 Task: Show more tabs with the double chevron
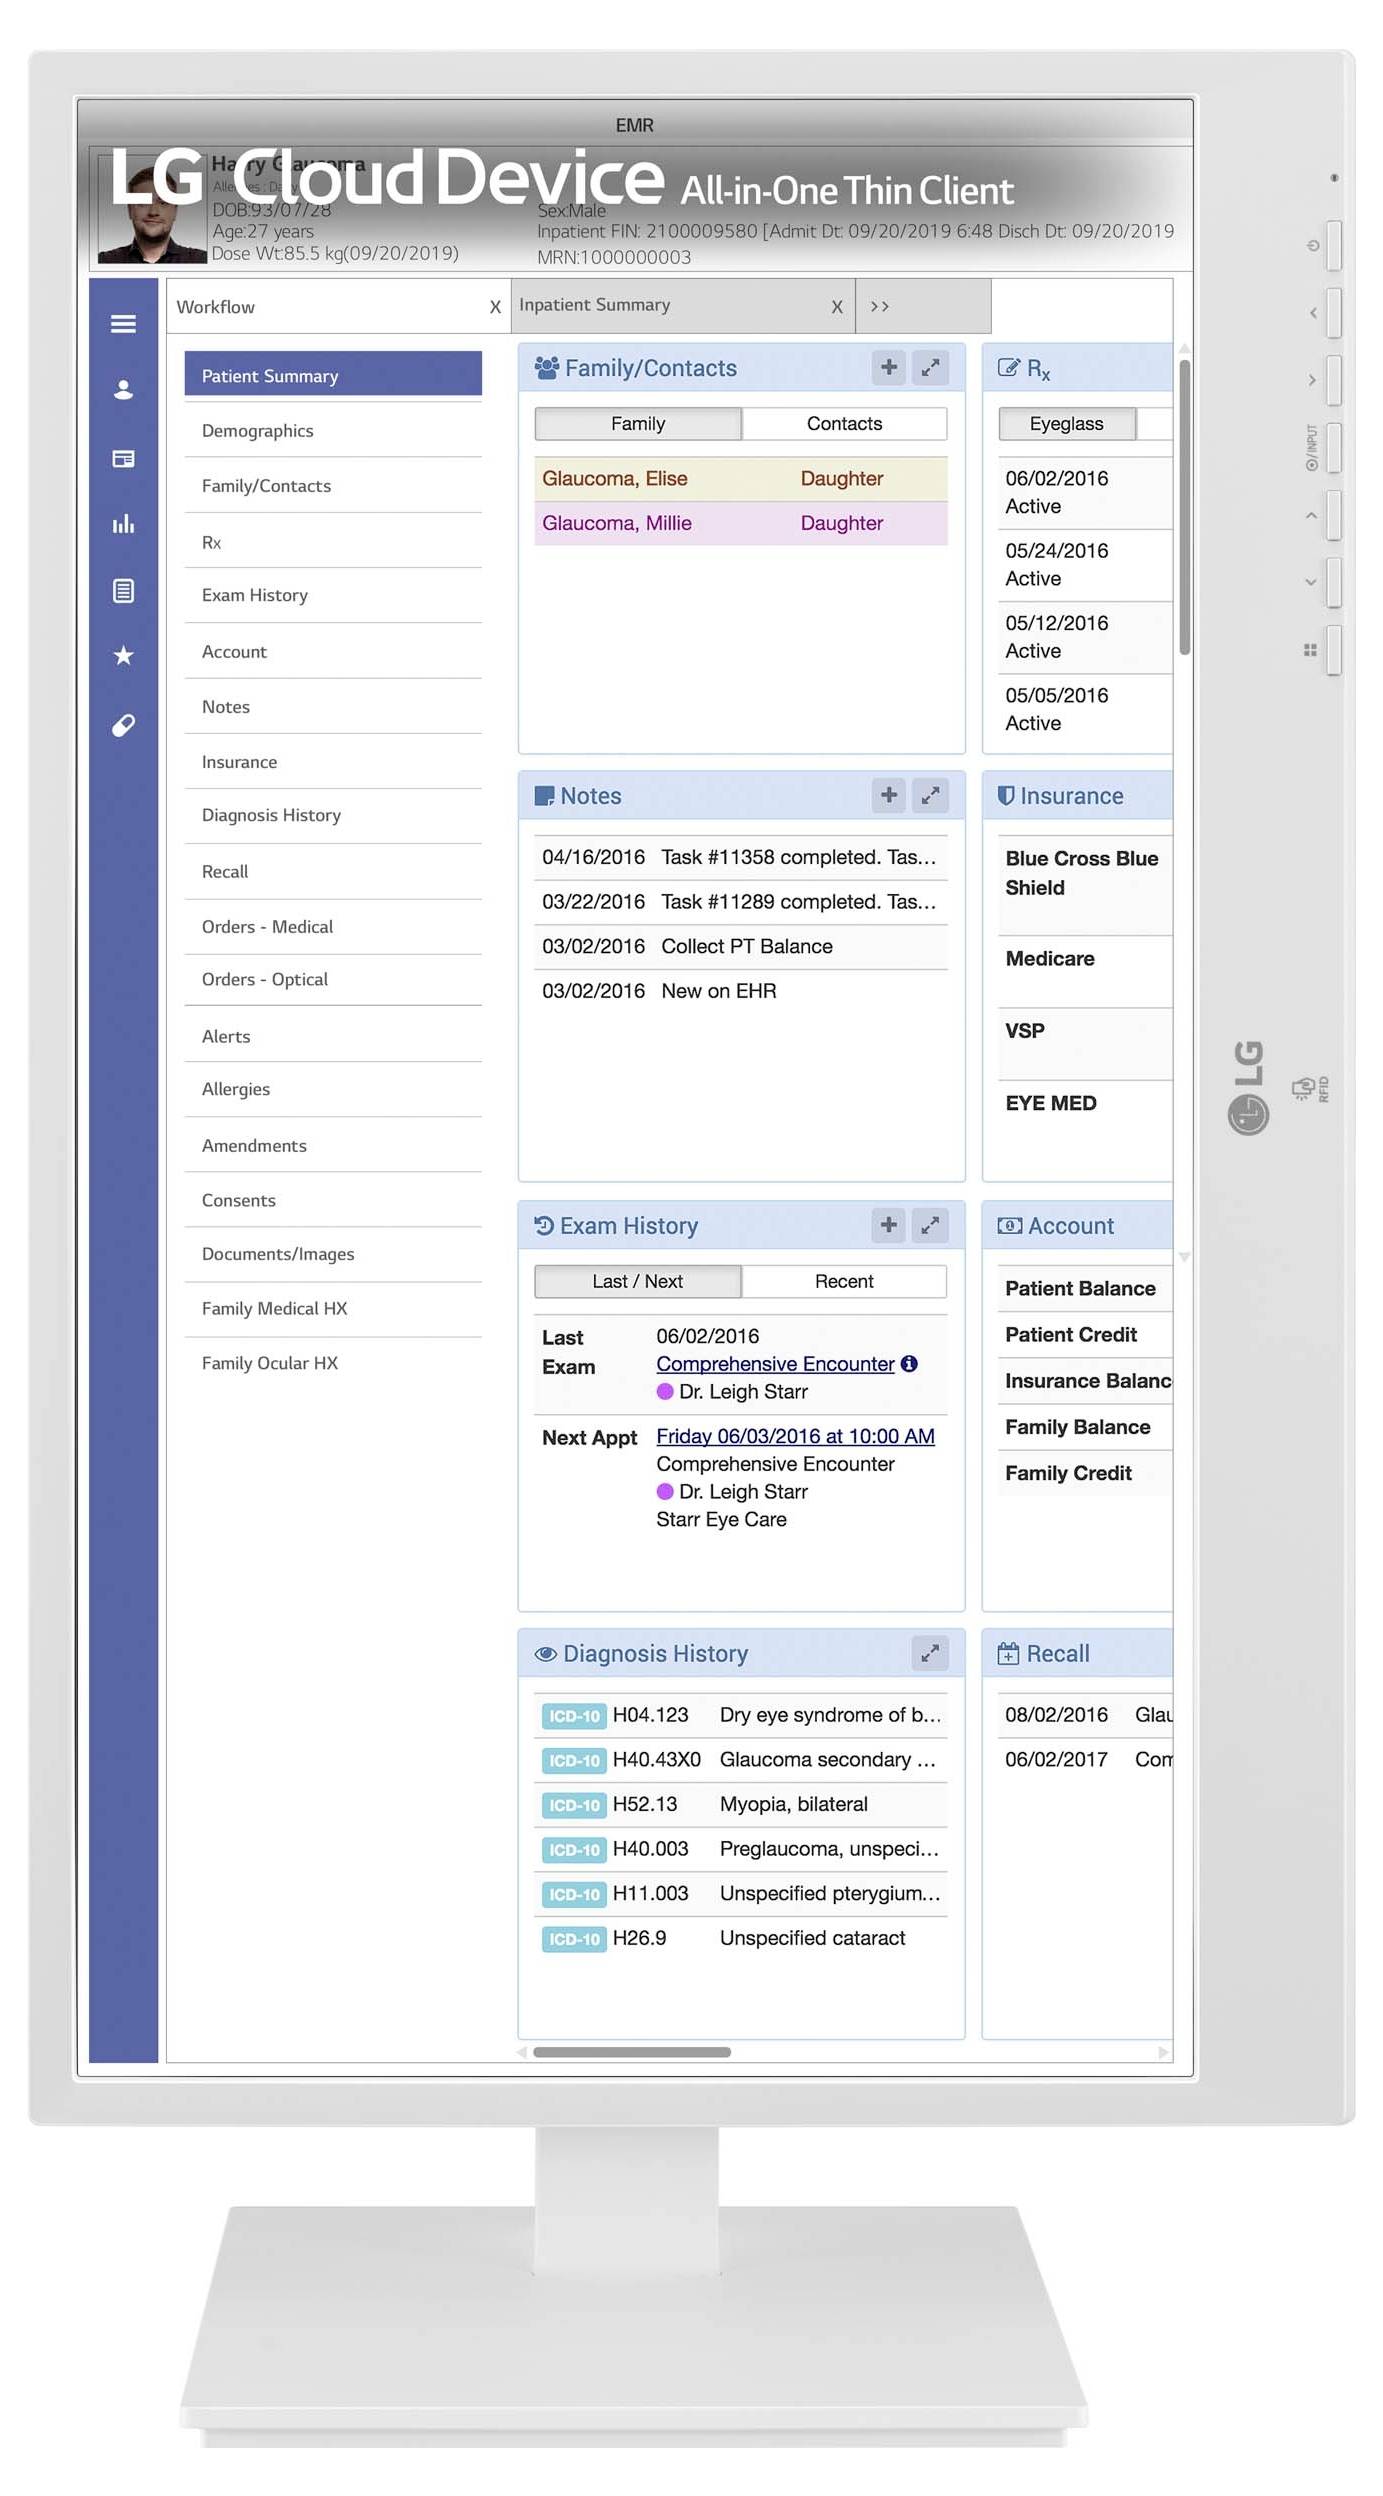coord(880,307)
